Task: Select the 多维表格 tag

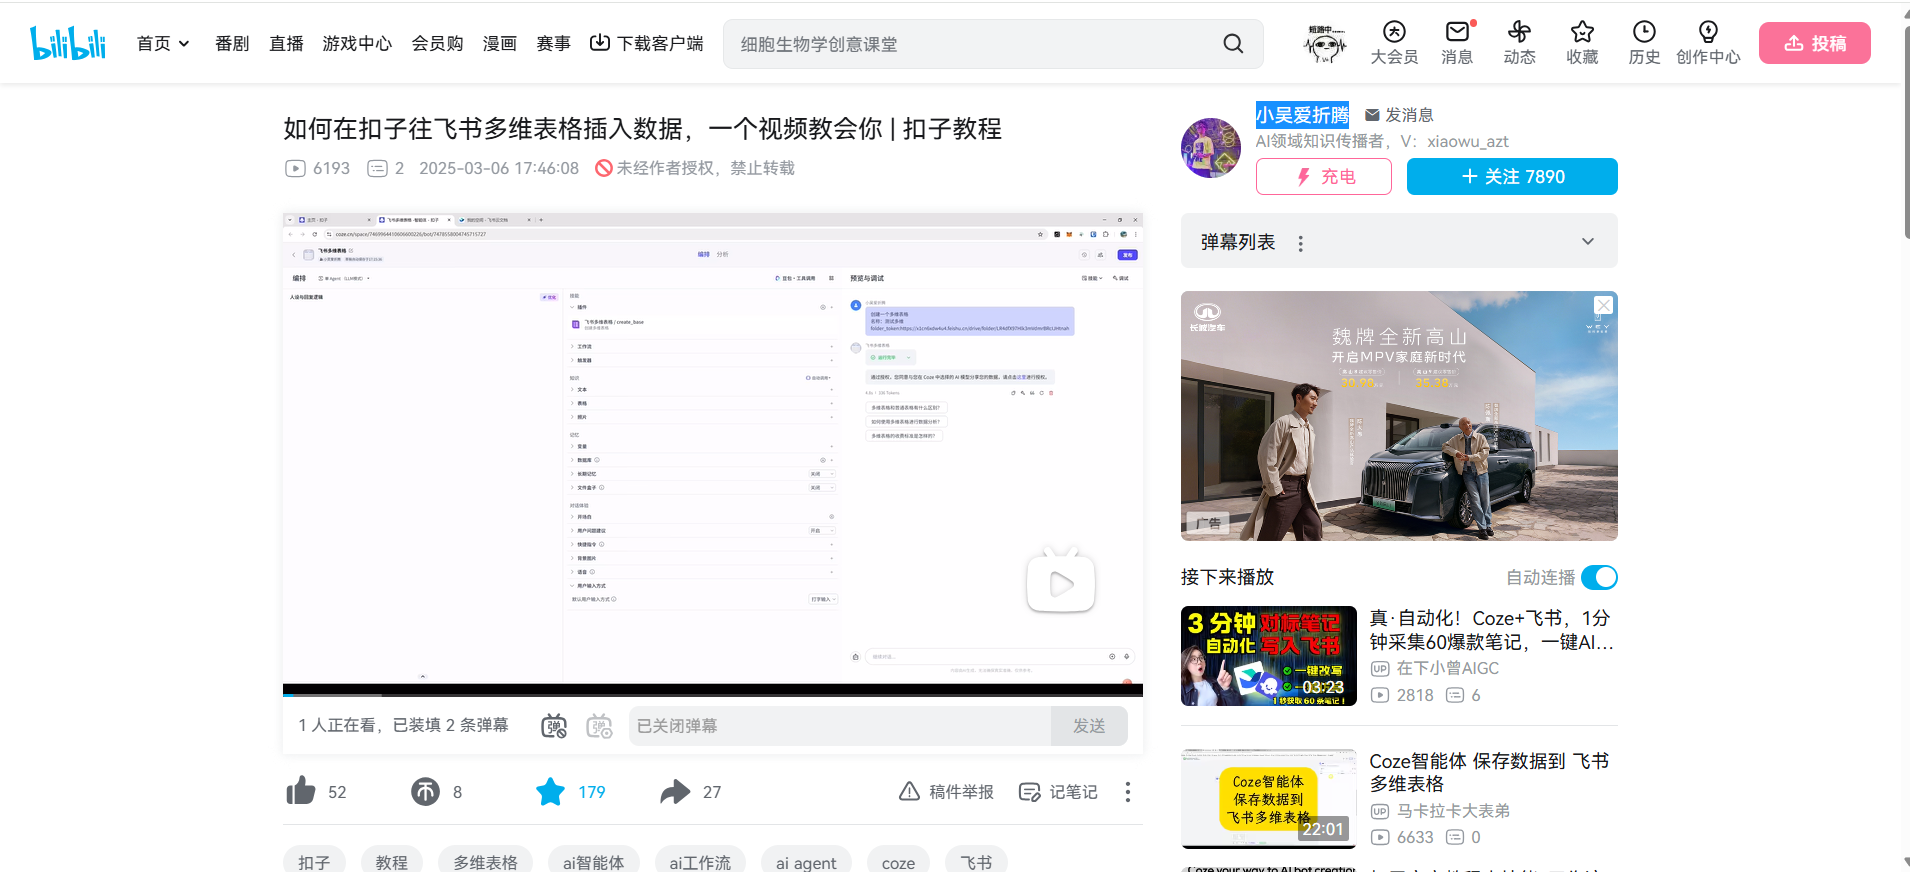Action: 485,861
